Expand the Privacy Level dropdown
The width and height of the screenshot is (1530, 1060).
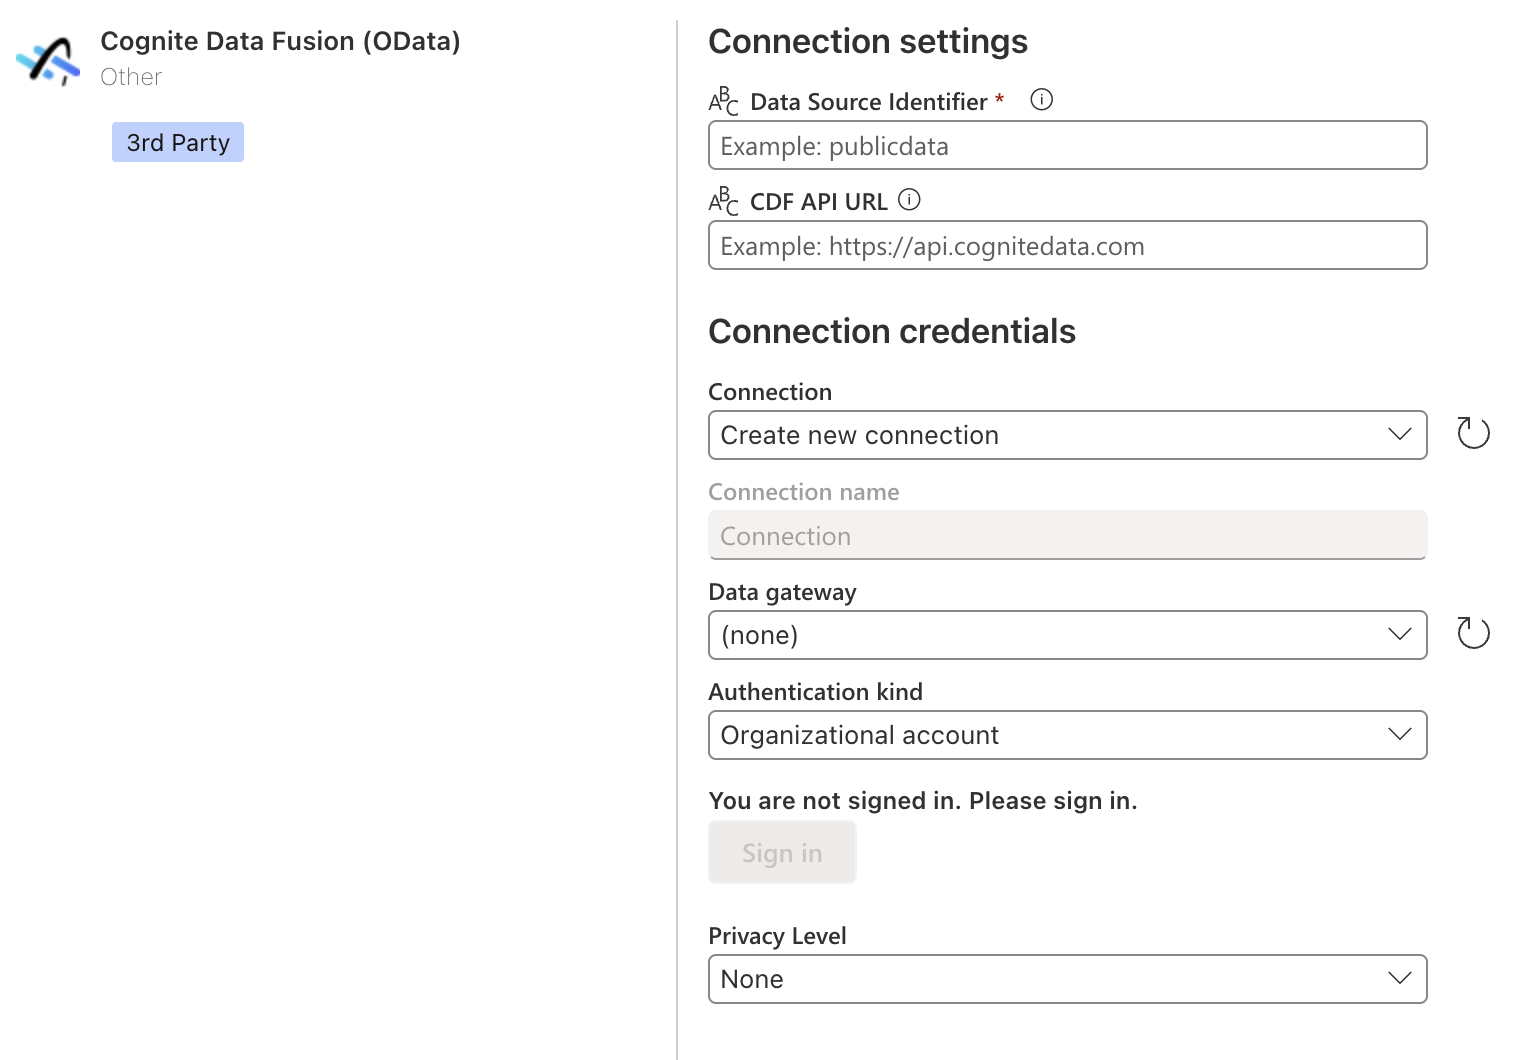pyautogui.click(x=1399, y=979)
